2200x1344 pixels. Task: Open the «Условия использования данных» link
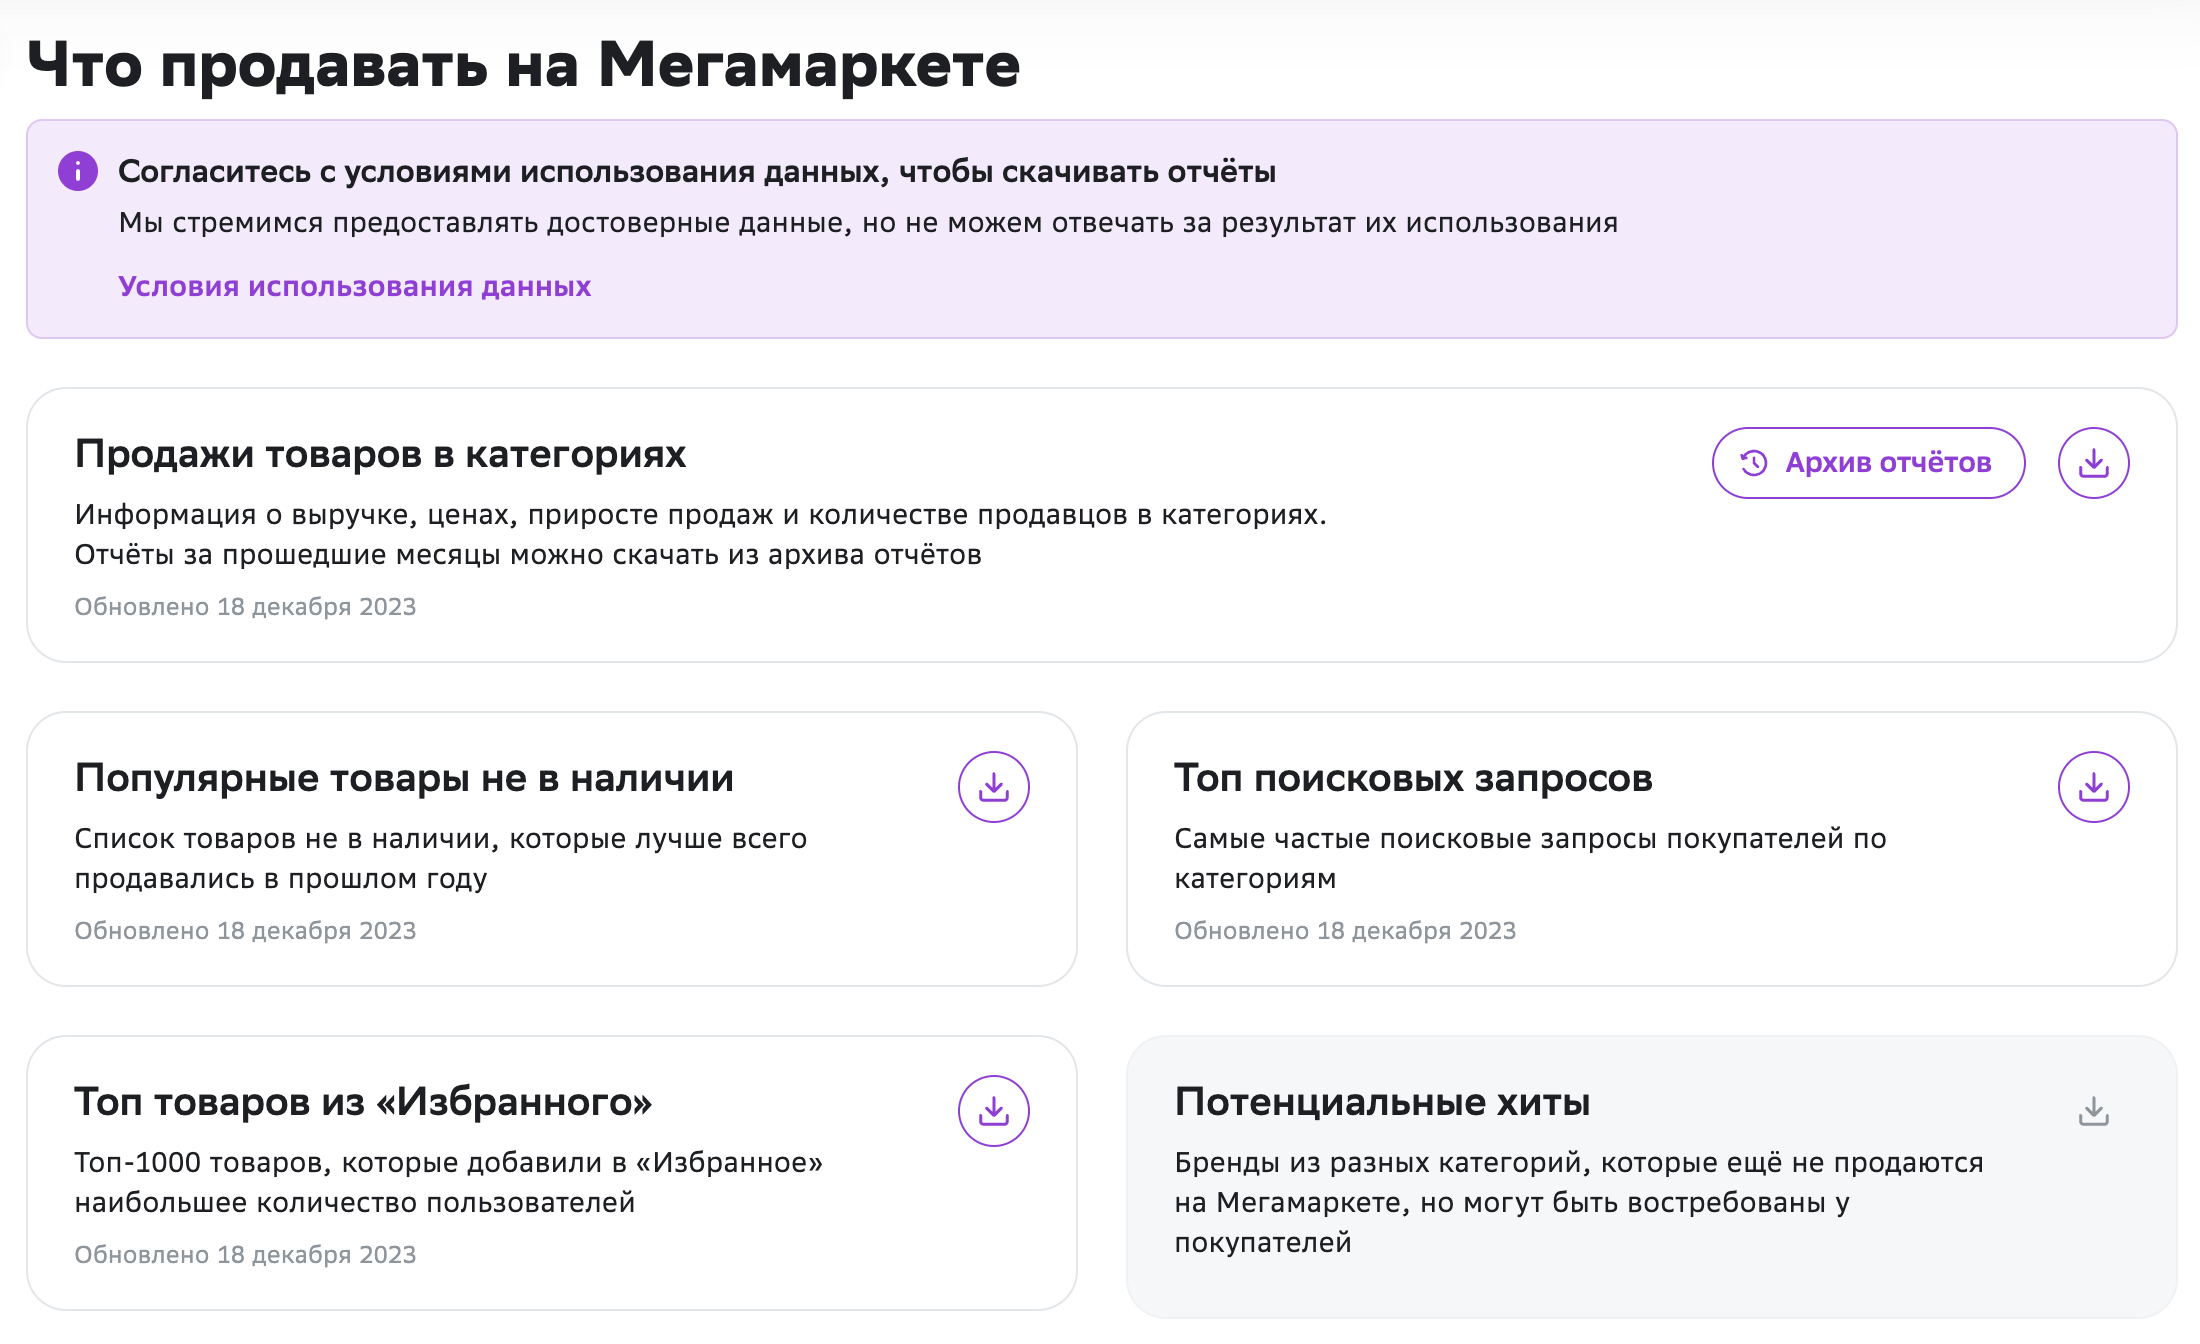point(355,286)
